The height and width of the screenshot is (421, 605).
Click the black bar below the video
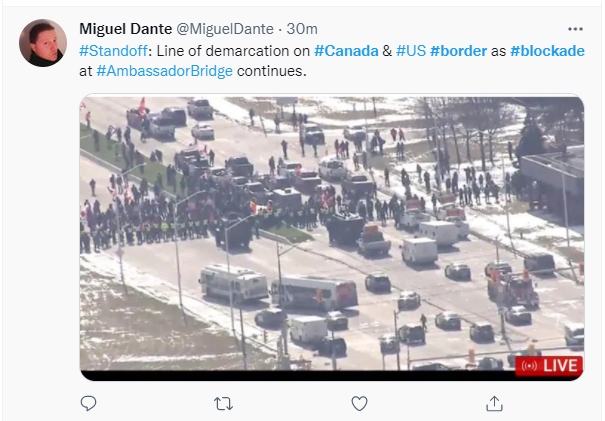pyautogui.click(x=332, y=375)
